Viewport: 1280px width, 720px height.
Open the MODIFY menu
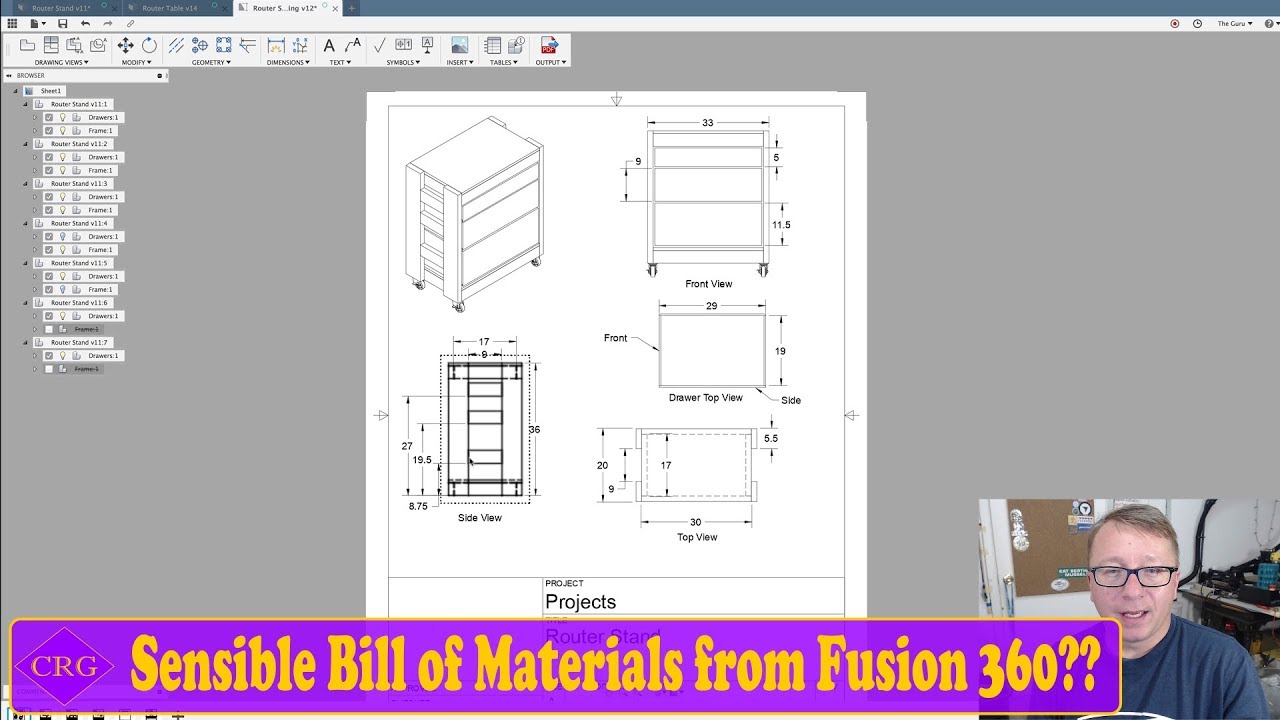(x=134, y=62)
